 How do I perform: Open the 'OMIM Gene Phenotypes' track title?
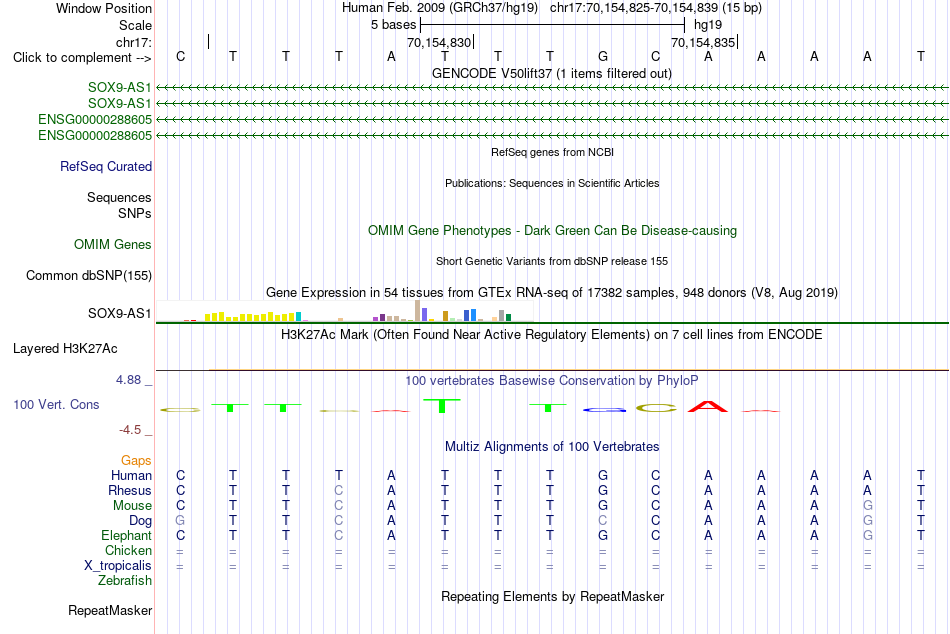[552, 230]
